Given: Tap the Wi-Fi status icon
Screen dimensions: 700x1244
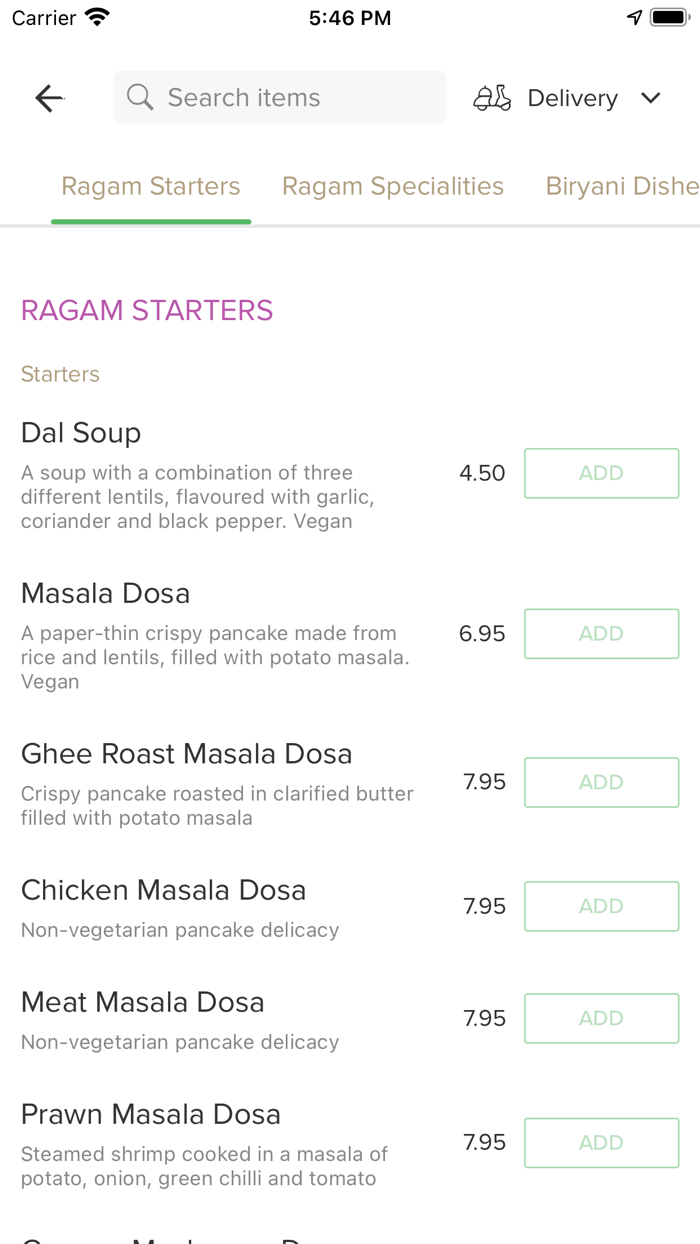Looking at the screenshot, I should coord(97,18).
